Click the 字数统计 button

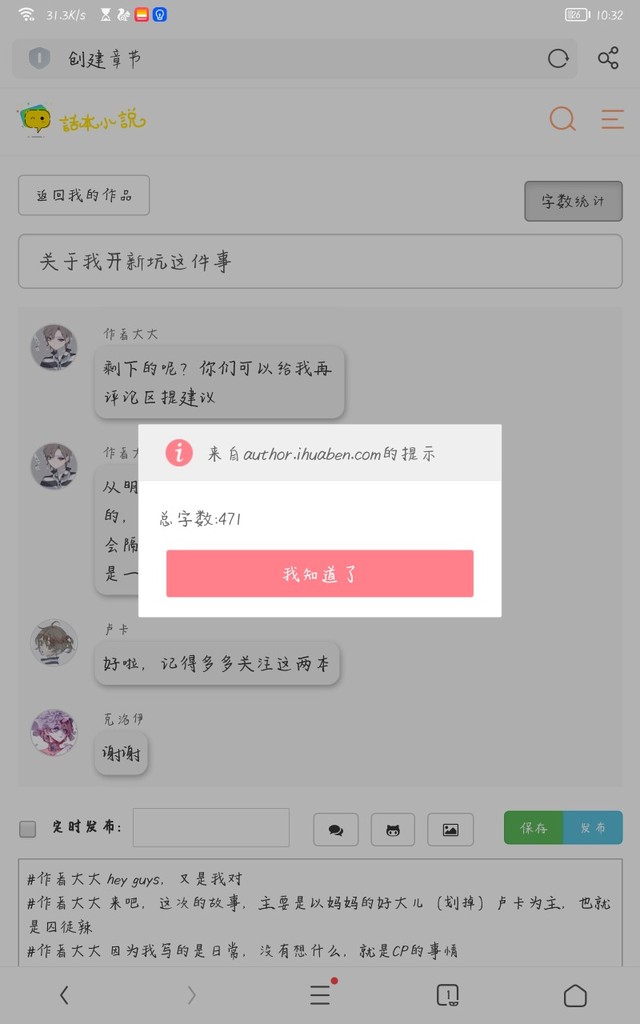pyautogui.click(x=573, y=201)
